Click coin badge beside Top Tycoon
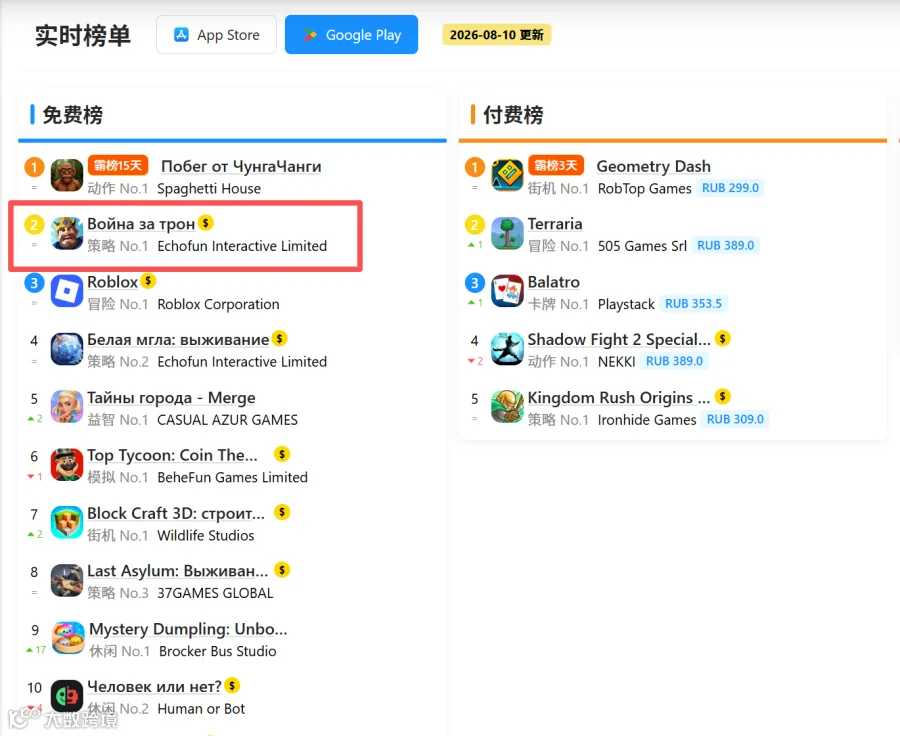 (x=282, y=454)
